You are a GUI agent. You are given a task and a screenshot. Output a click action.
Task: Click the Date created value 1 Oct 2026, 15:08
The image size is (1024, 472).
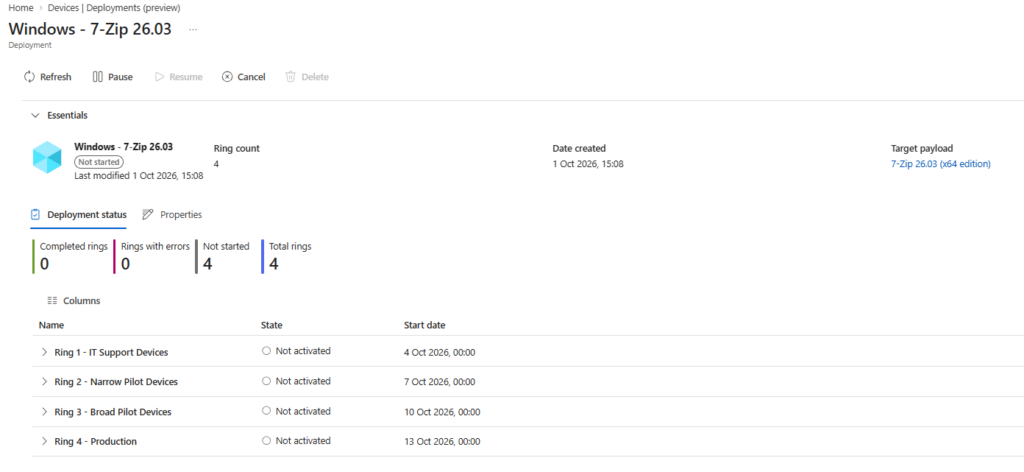[588, 164]
